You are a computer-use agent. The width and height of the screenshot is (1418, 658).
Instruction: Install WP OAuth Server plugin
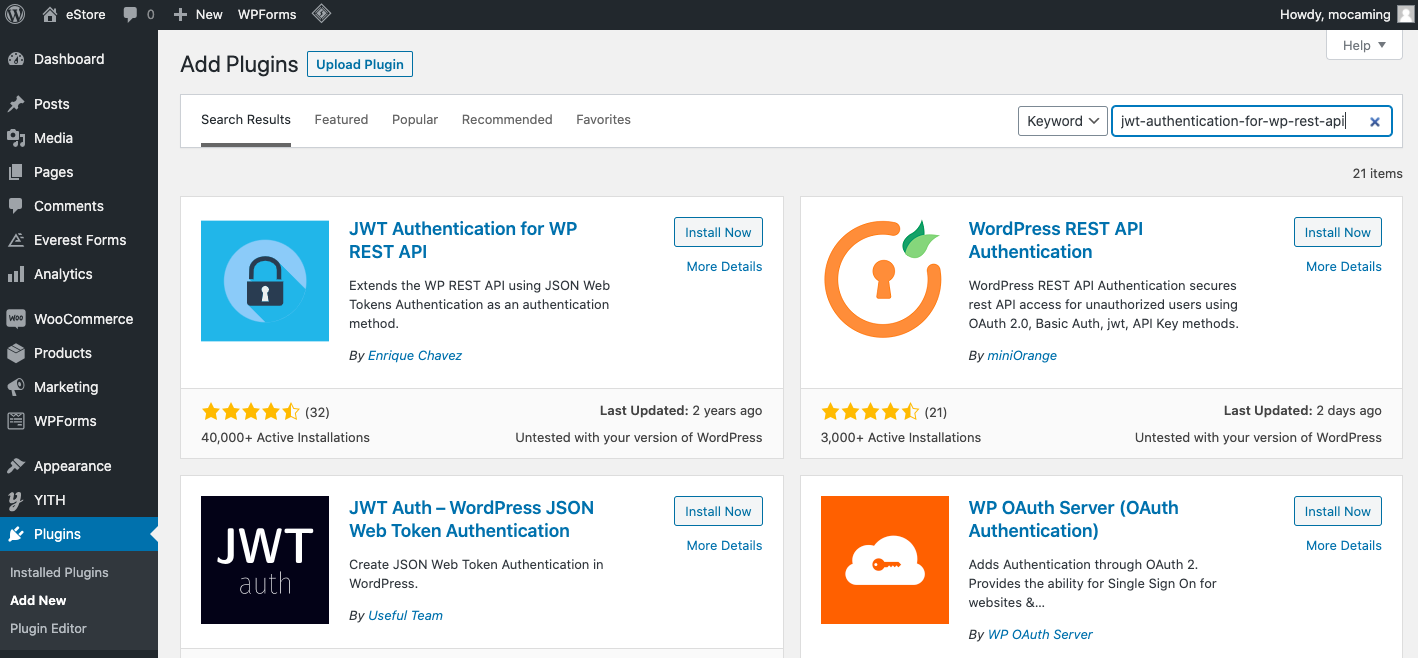1338,511
